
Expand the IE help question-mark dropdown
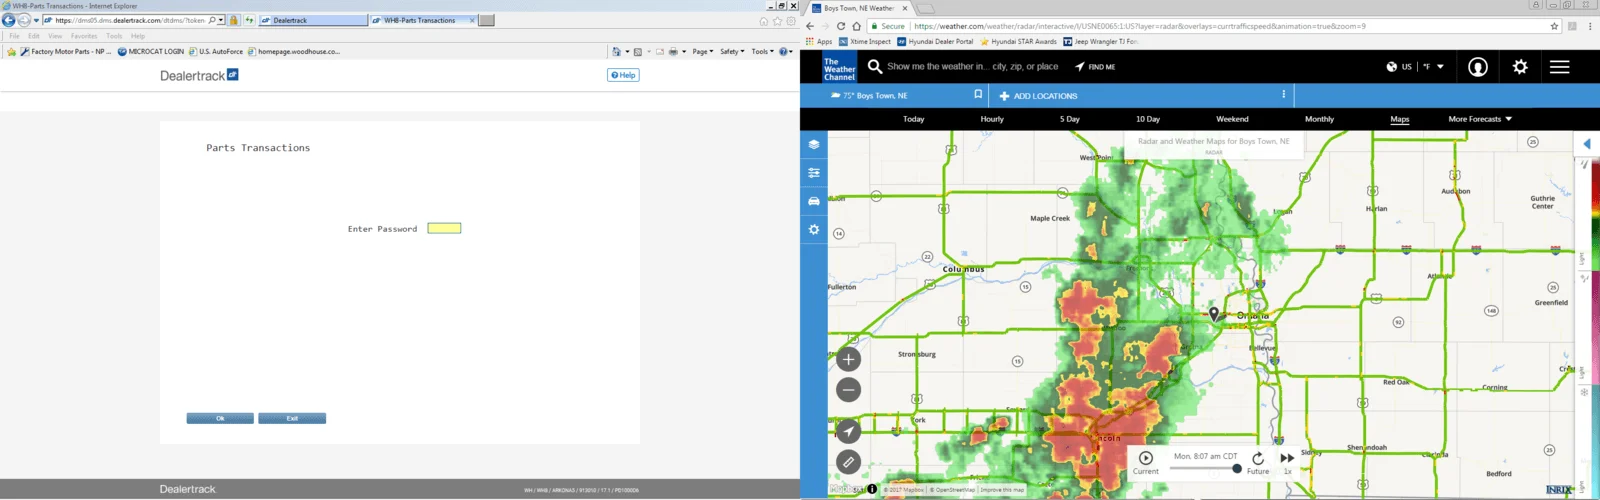coord(786,51)
